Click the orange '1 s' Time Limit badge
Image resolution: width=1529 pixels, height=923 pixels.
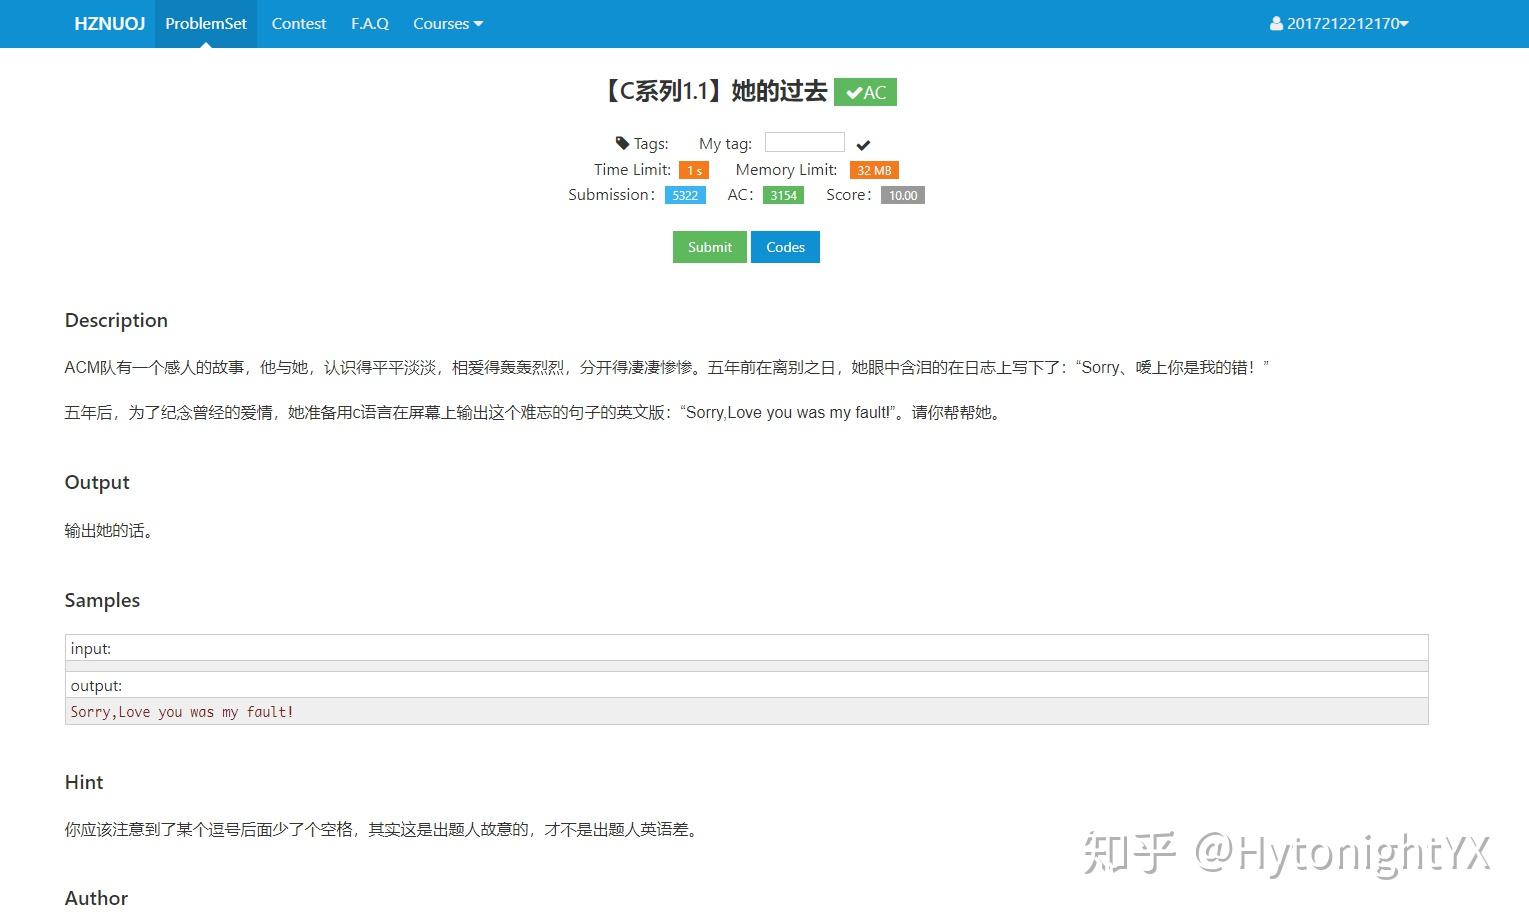pos(693,170)
